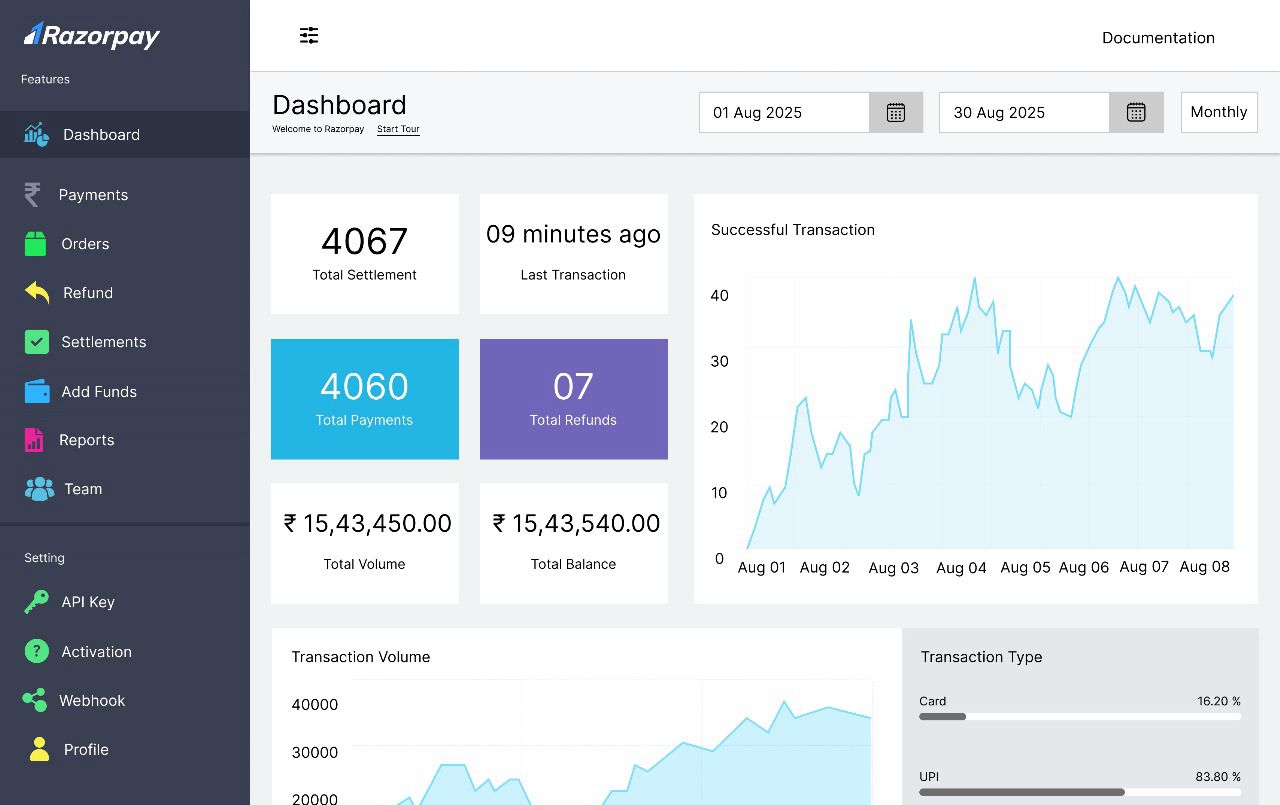Click the yellow Refund arrow icon
Screen dimensions: 1280x805
[x=37, y=292]
